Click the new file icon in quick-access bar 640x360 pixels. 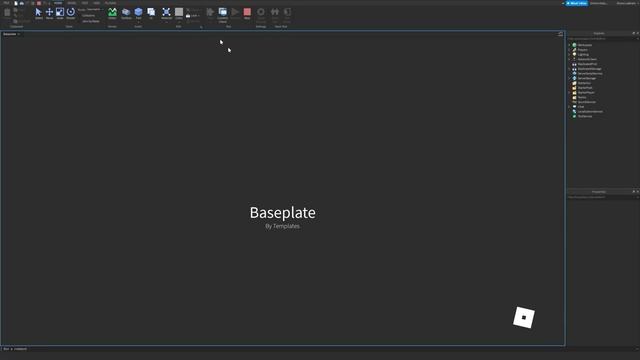pyautogui.click(x=16, y=3)
